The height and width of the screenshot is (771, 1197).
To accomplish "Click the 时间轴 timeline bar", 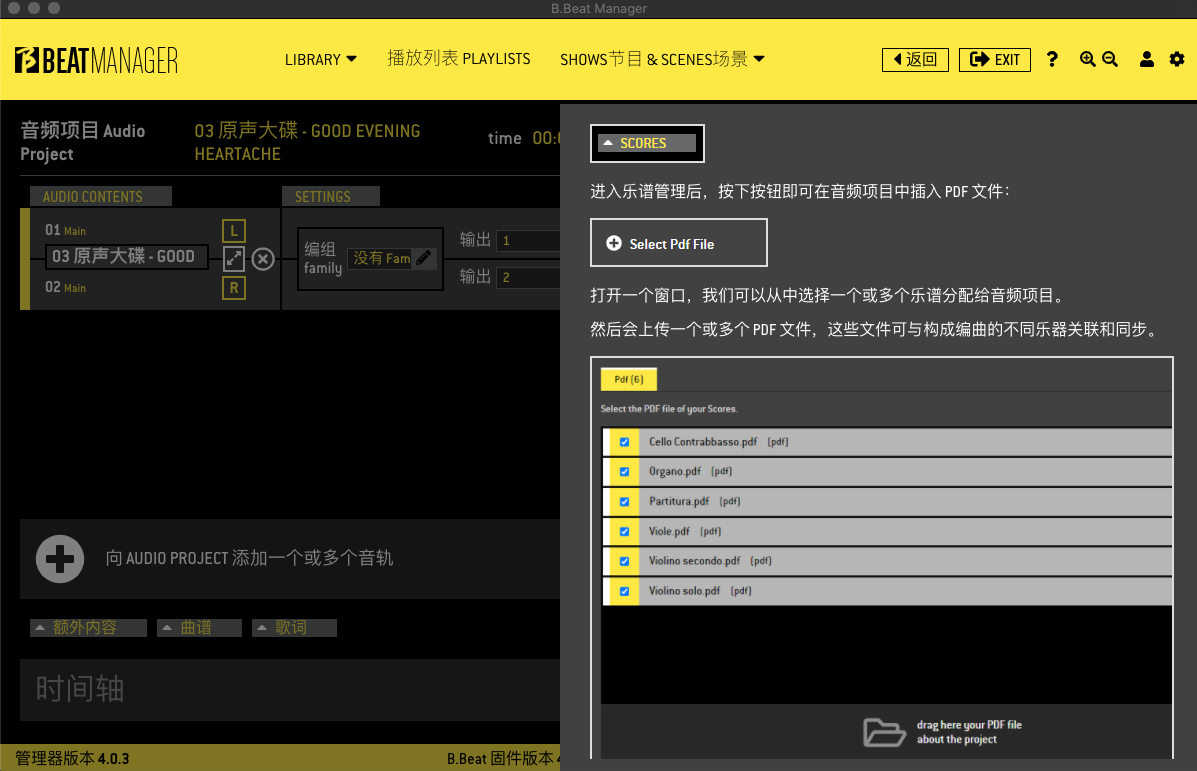I will (290, 690).
